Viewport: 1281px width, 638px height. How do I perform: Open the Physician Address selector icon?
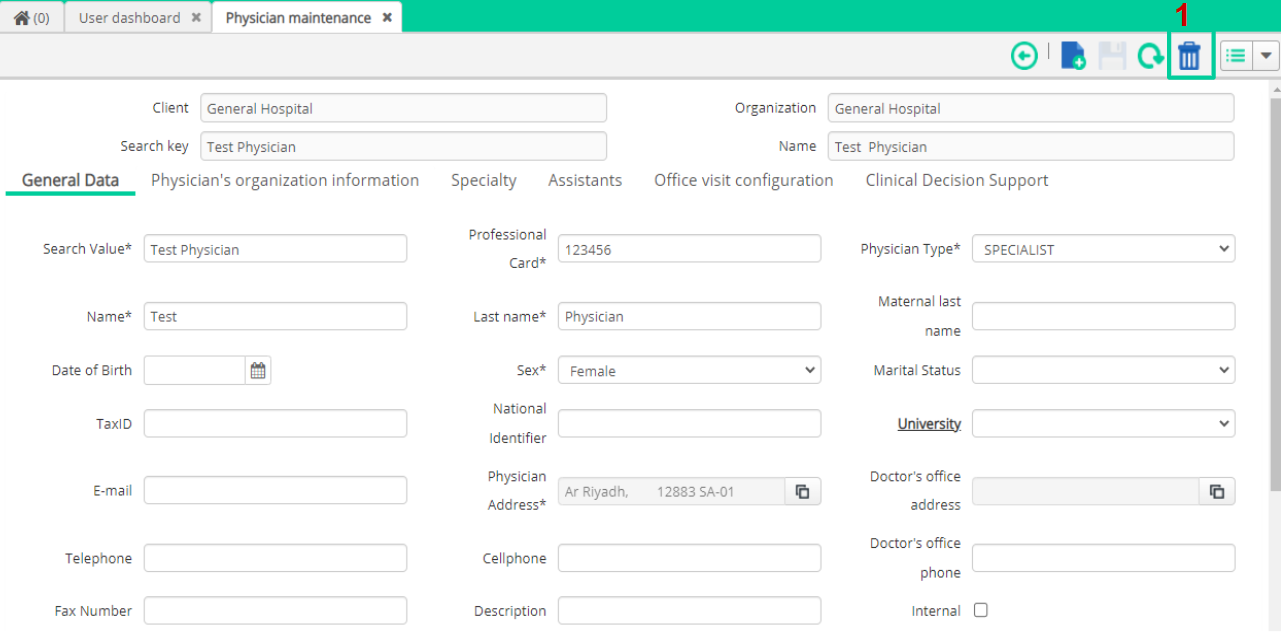point(803,491)
